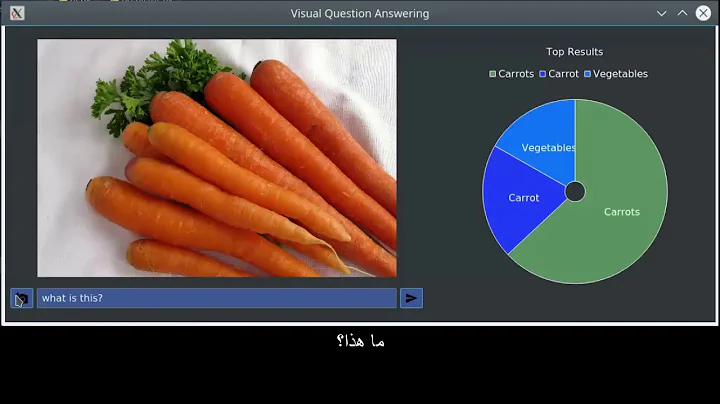Screen dimensions: 720x404
Task: Click the green Carrots legend swatch
Action: pos(492,74)
